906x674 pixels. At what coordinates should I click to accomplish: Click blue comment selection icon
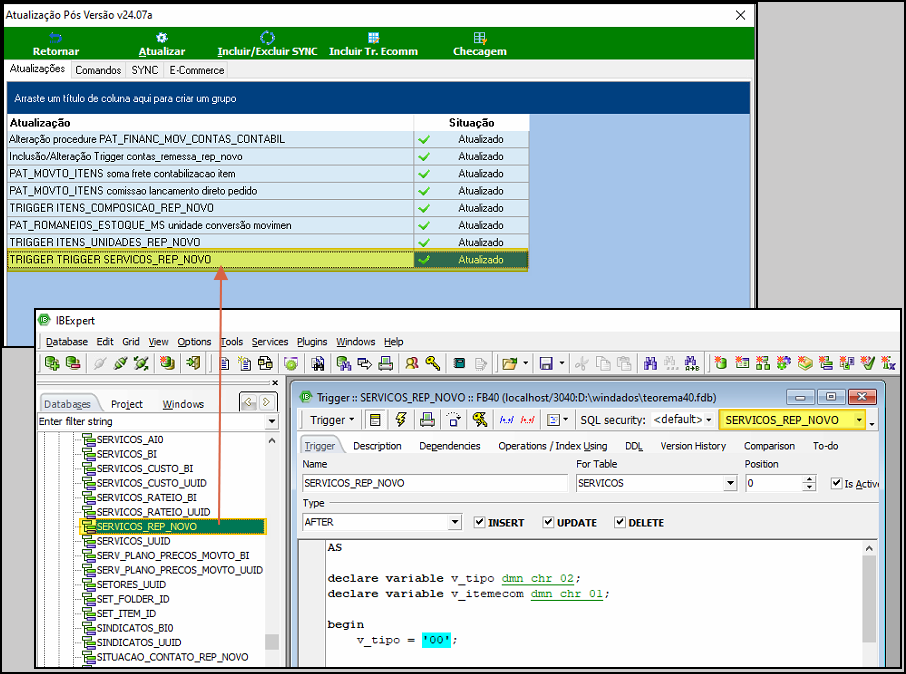coord(507,420)
